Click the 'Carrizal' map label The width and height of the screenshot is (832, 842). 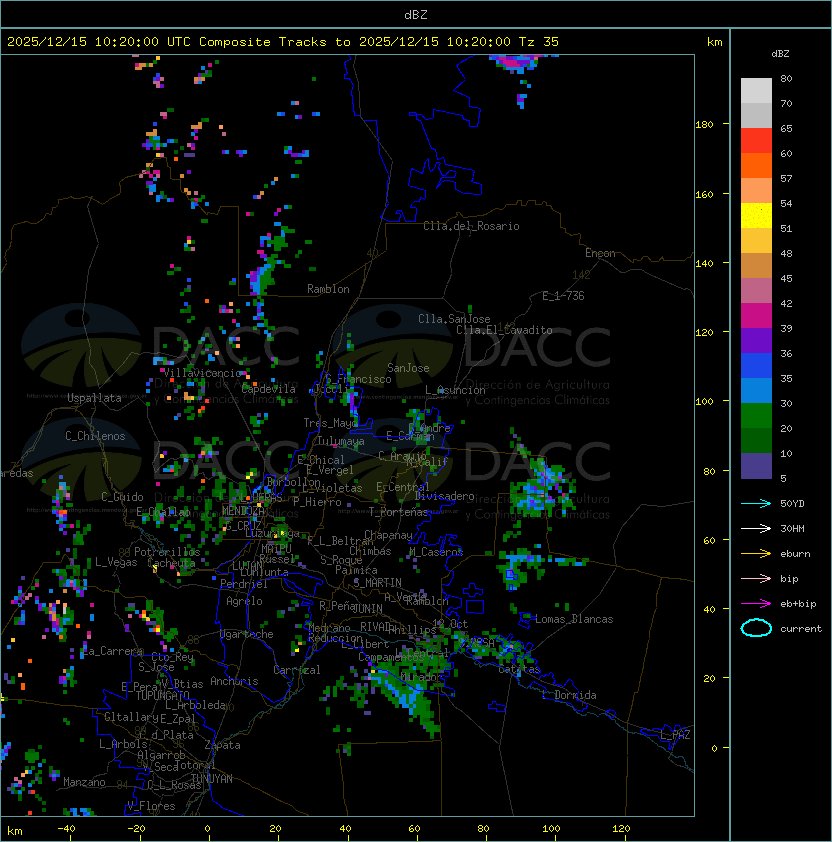click(296, 670)
